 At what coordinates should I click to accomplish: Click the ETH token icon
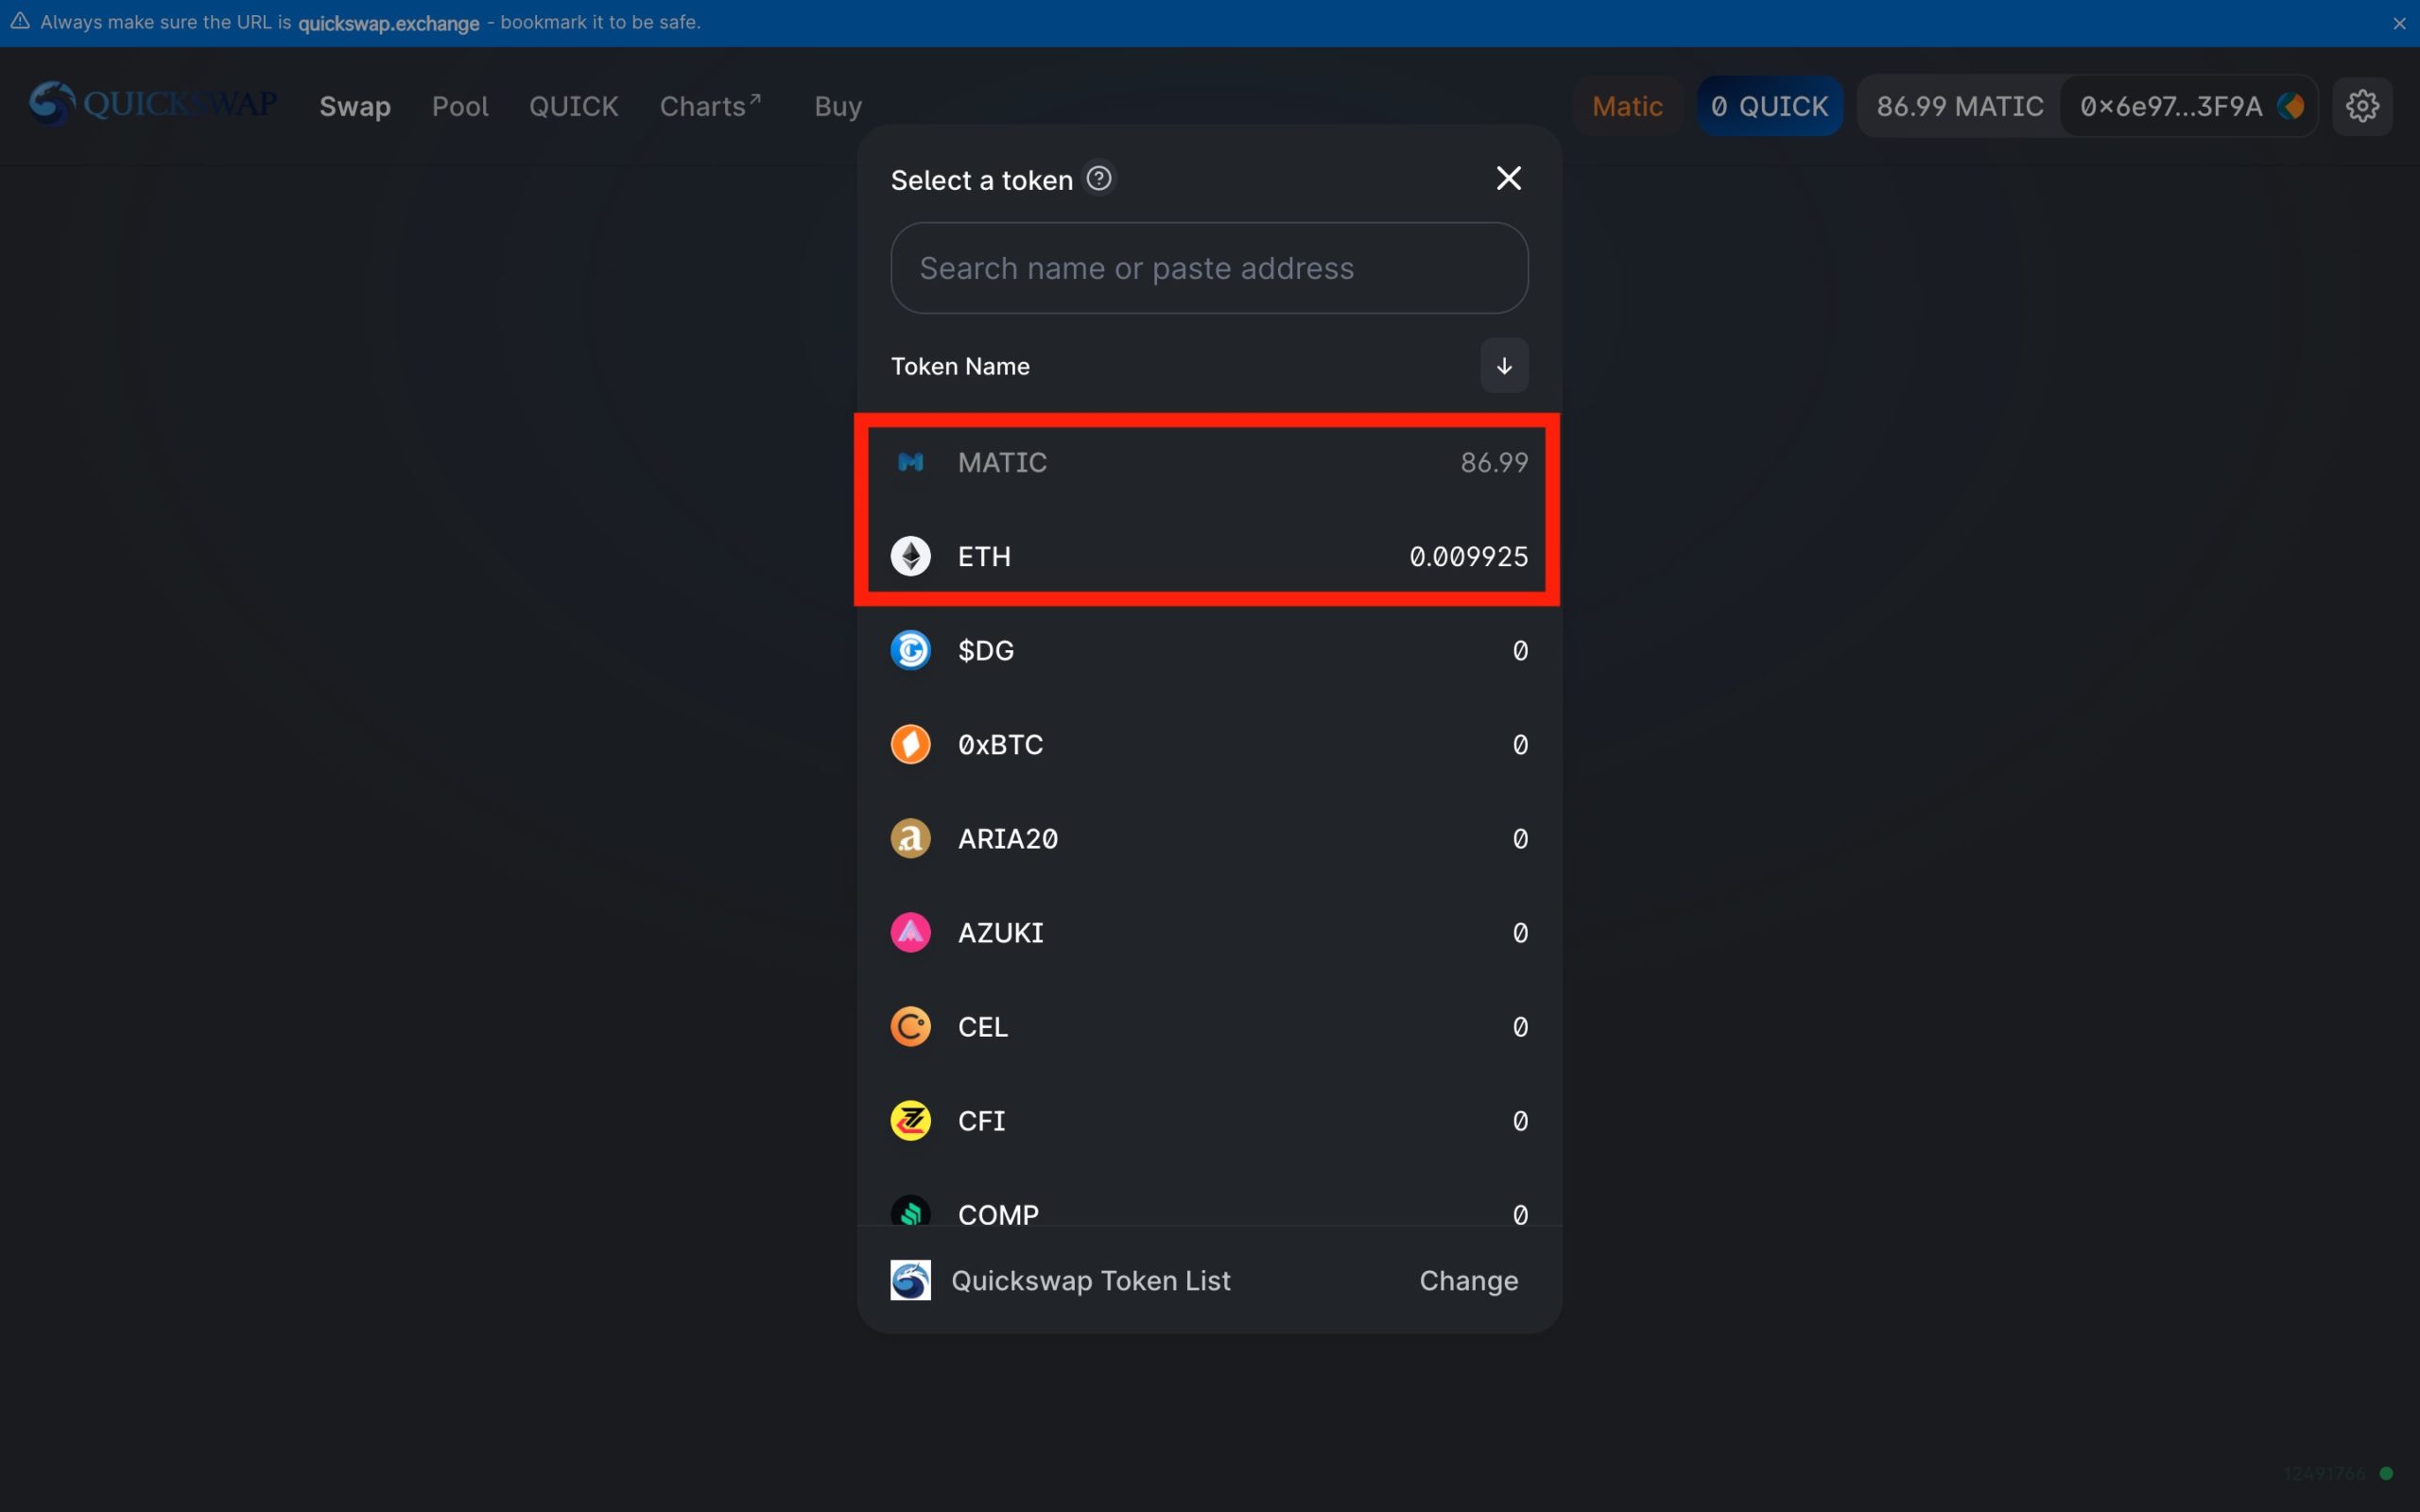point(910,556)
